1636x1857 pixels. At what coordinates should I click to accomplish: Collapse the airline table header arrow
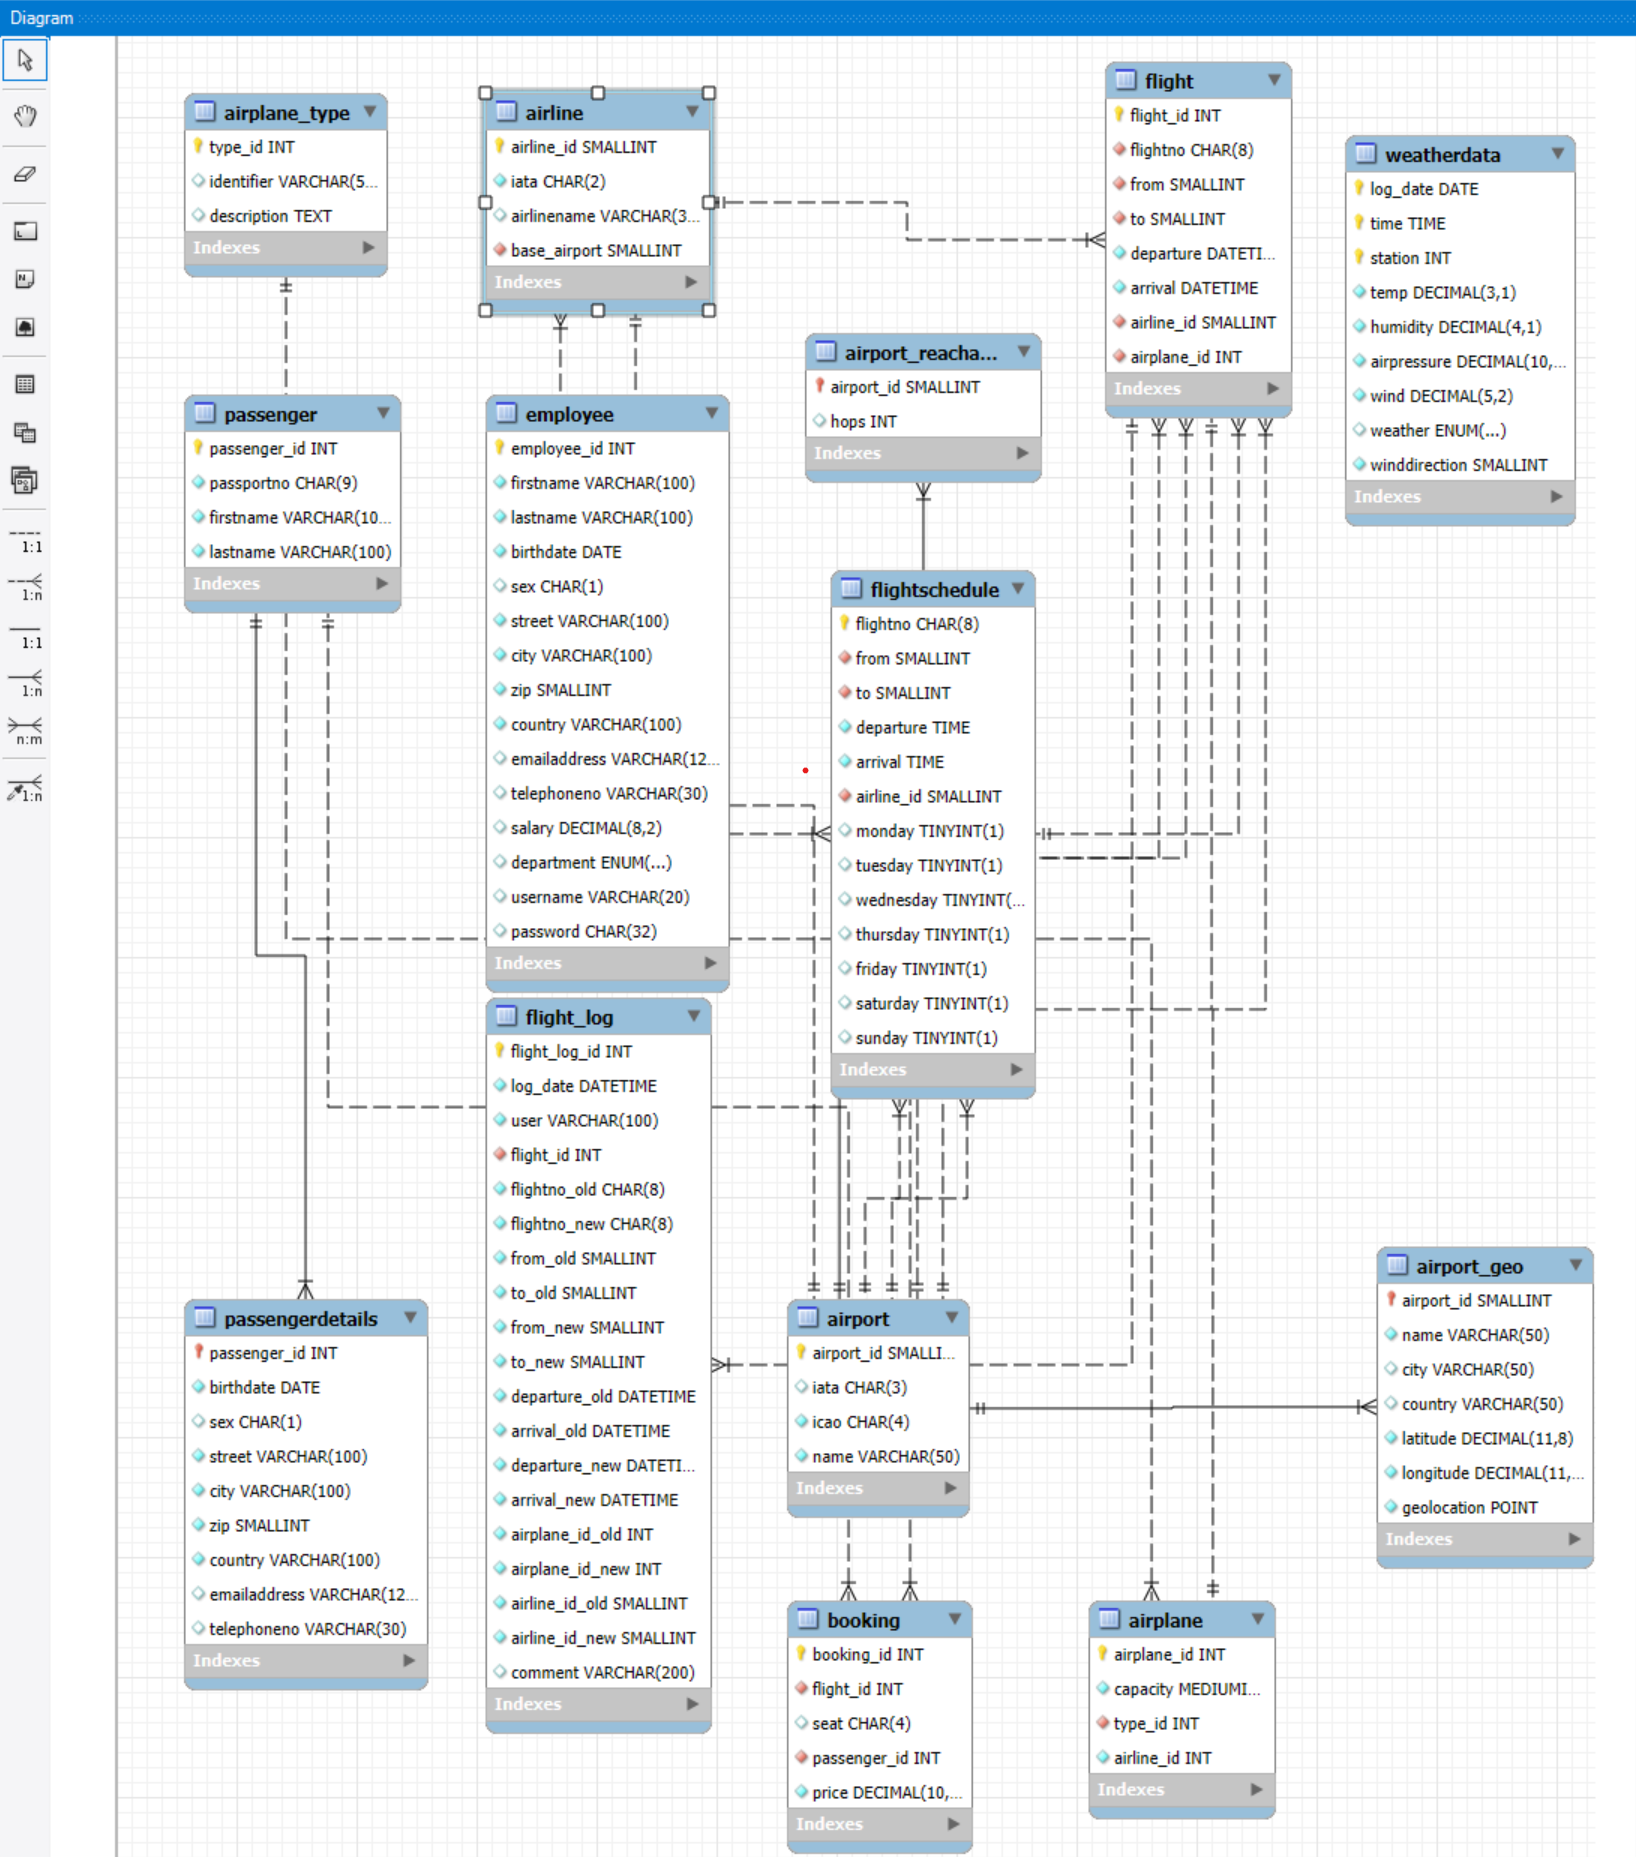(692, 112)
